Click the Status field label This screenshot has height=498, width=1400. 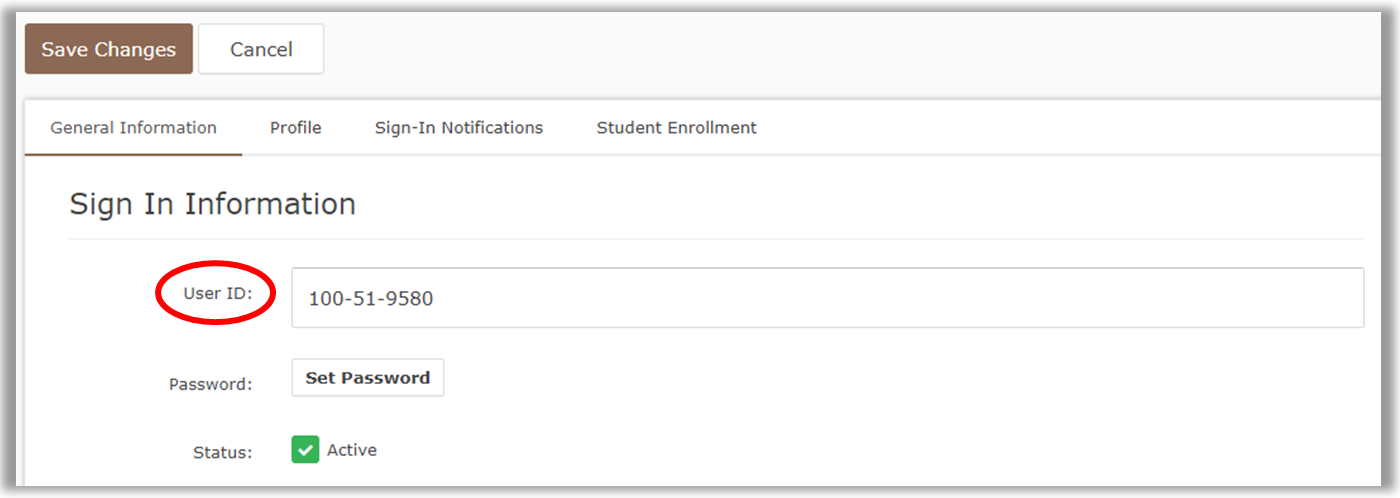point(222,452)
